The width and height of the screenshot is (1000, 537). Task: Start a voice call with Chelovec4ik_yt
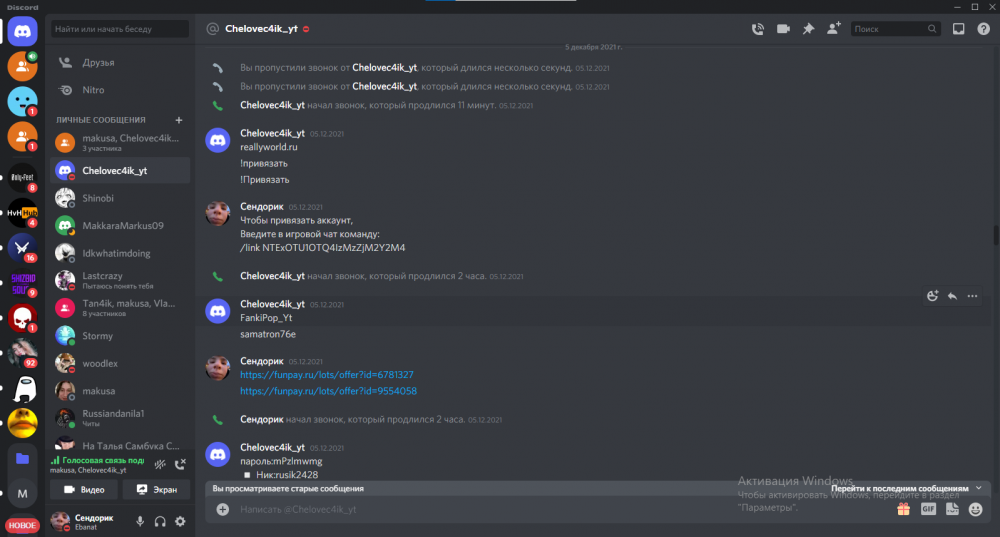click(758, 29)
